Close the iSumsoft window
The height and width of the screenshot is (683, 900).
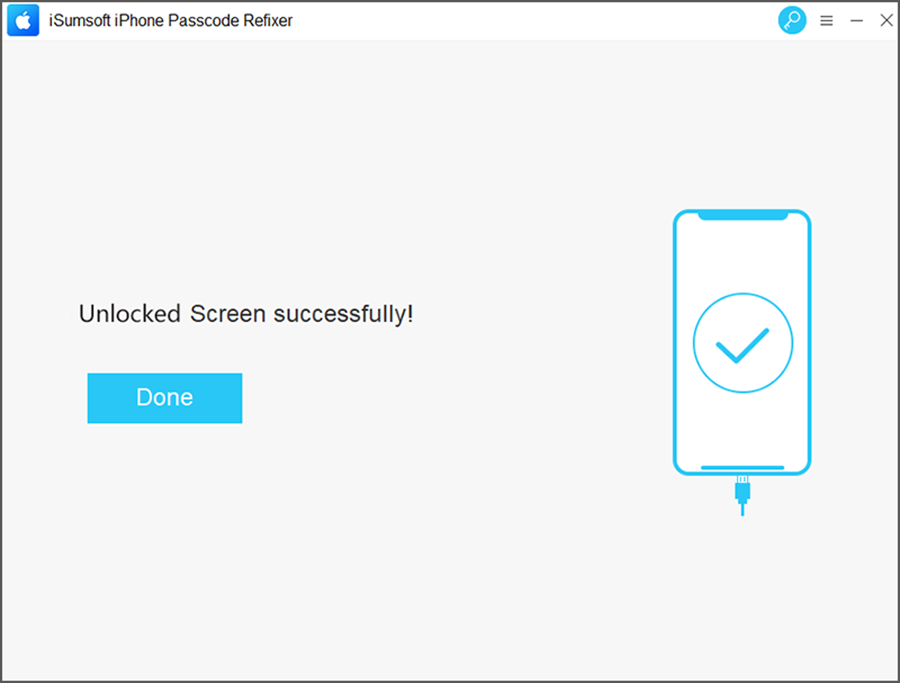[886, 20]
